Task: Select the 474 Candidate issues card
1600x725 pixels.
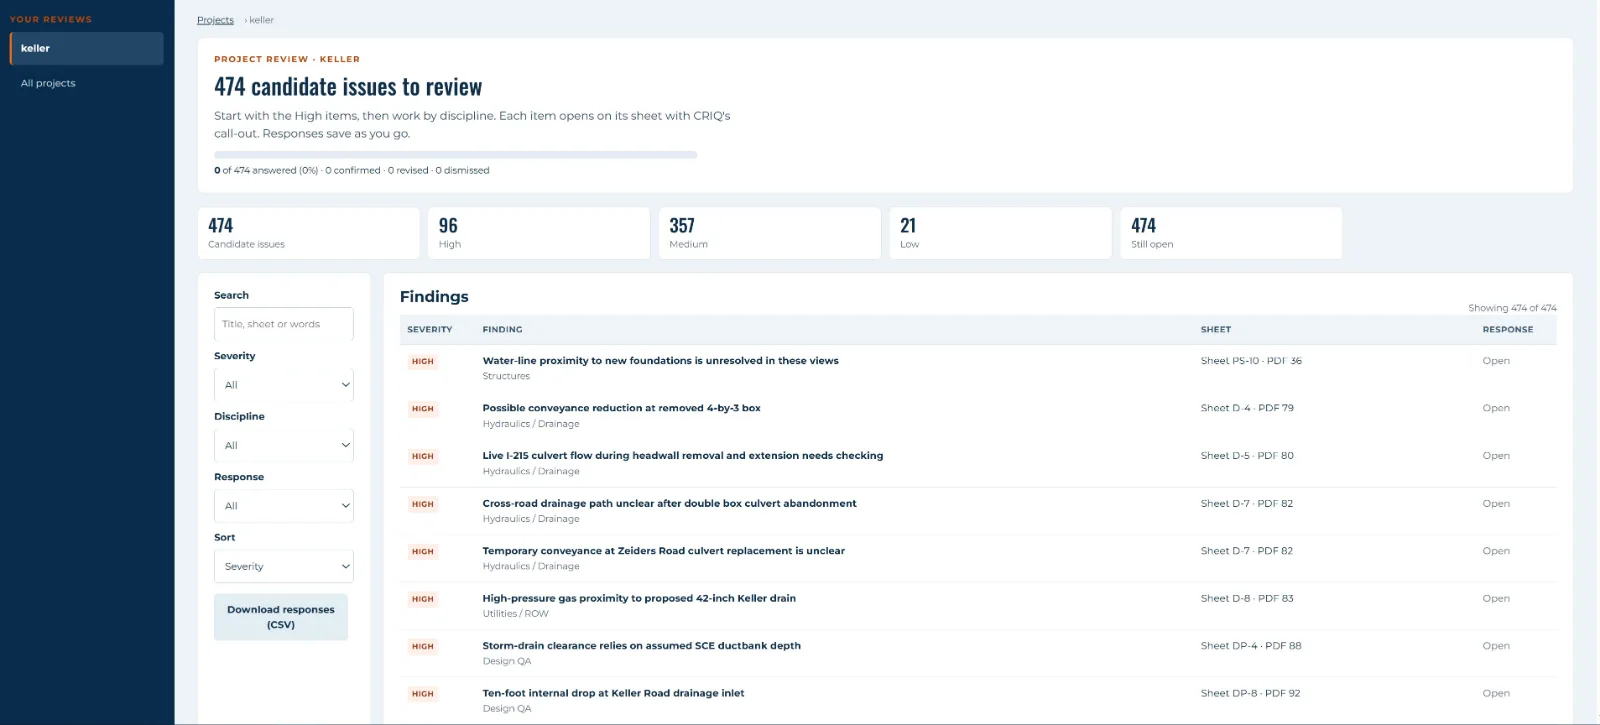Action: 309,233
